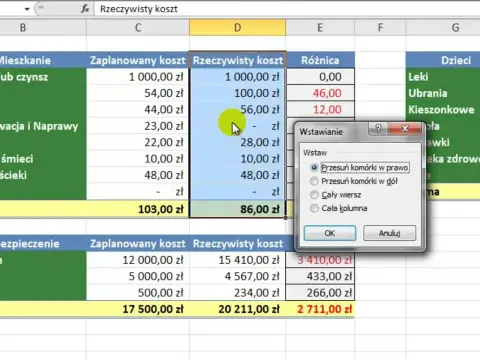
Task: Click the 'Leki' row label
Action: [443, 77]
